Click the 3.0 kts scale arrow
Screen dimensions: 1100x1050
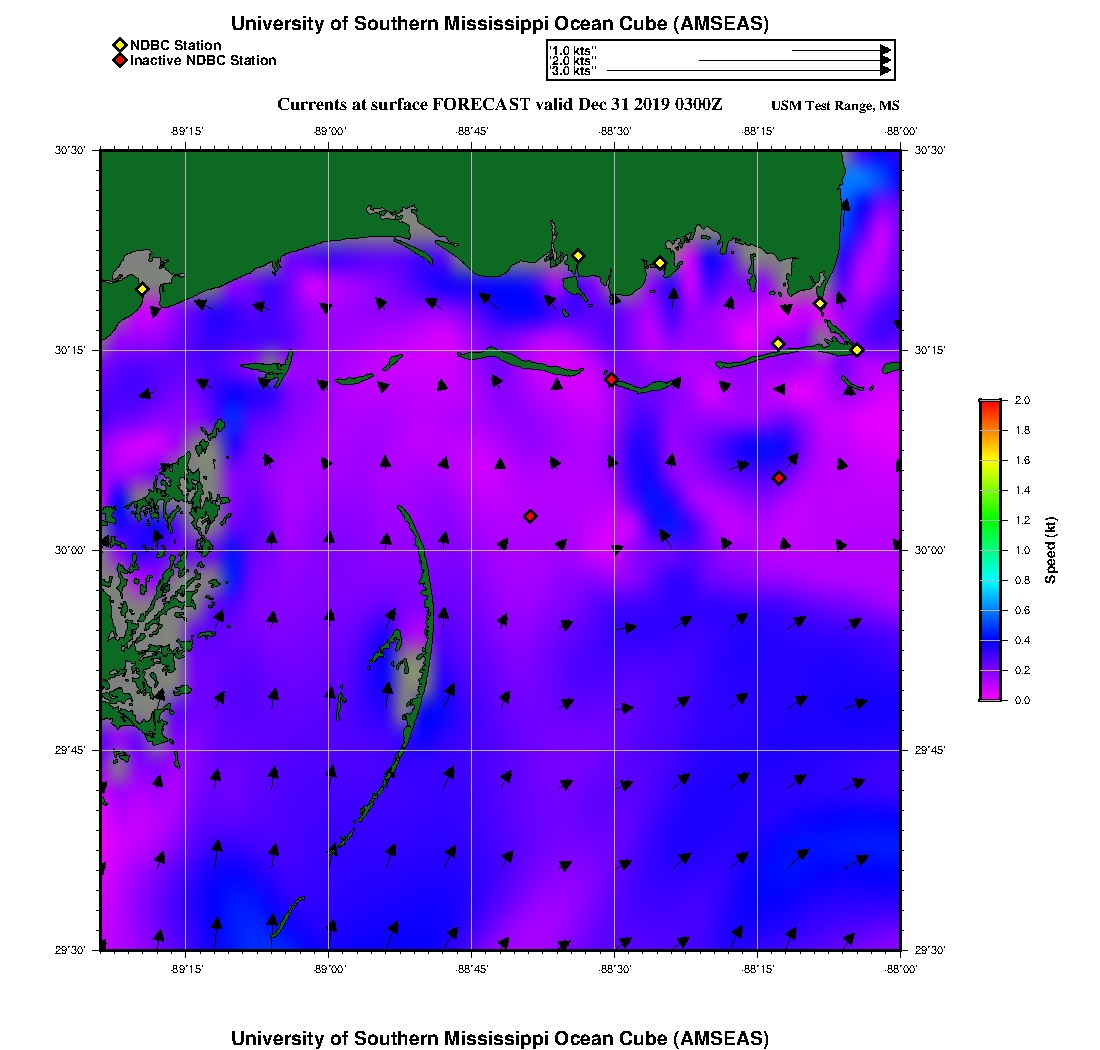748,71
